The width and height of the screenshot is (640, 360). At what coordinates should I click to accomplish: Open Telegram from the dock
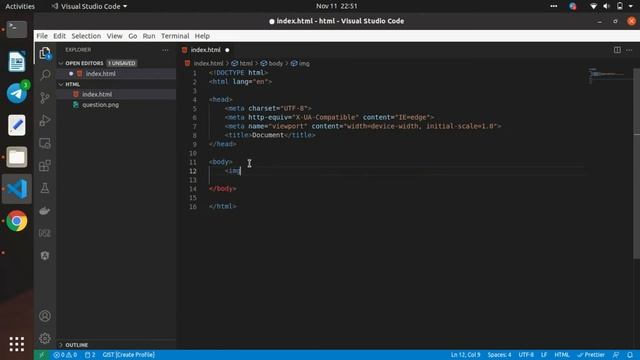coord(17,93)
